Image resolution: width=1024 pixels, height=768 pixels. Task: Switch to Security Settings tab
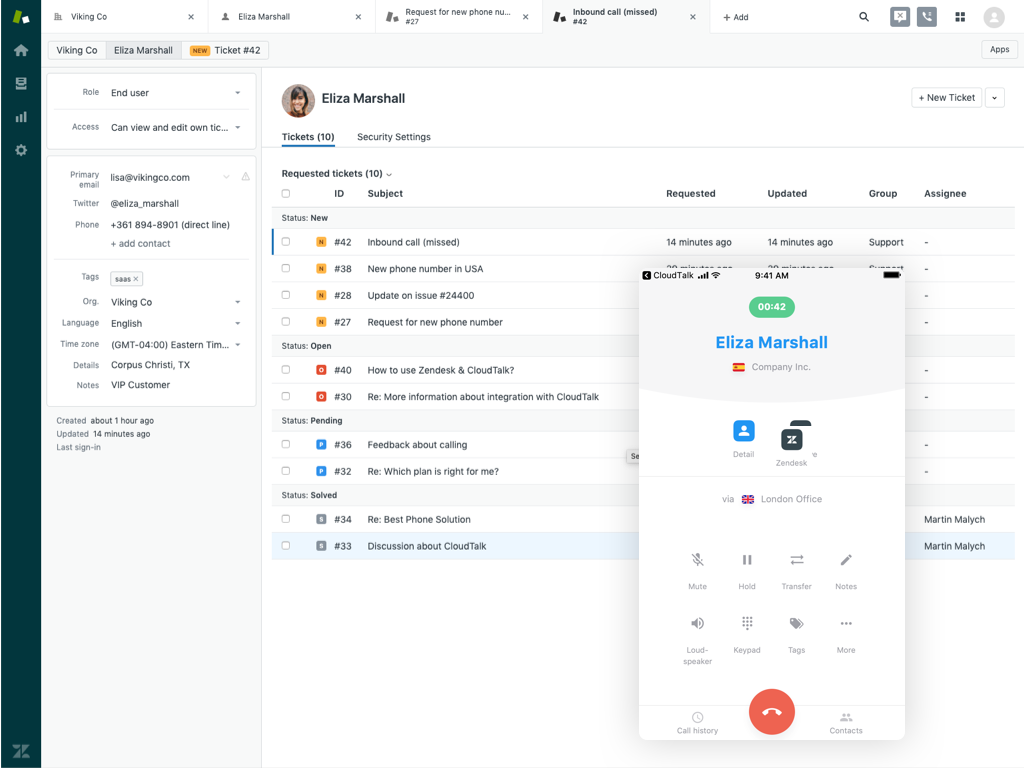[393, 137]
